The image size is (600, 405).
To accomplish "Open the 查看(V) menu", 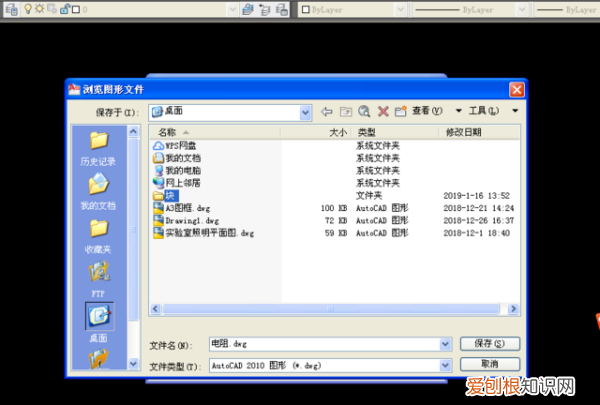I will point(427,111).
